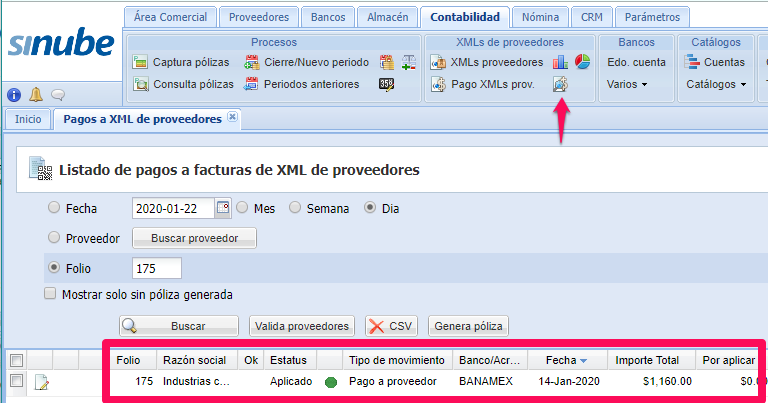This screenshot has height=403, width=768.
Task: Select the Semana radio option
Action: point(294,208)
